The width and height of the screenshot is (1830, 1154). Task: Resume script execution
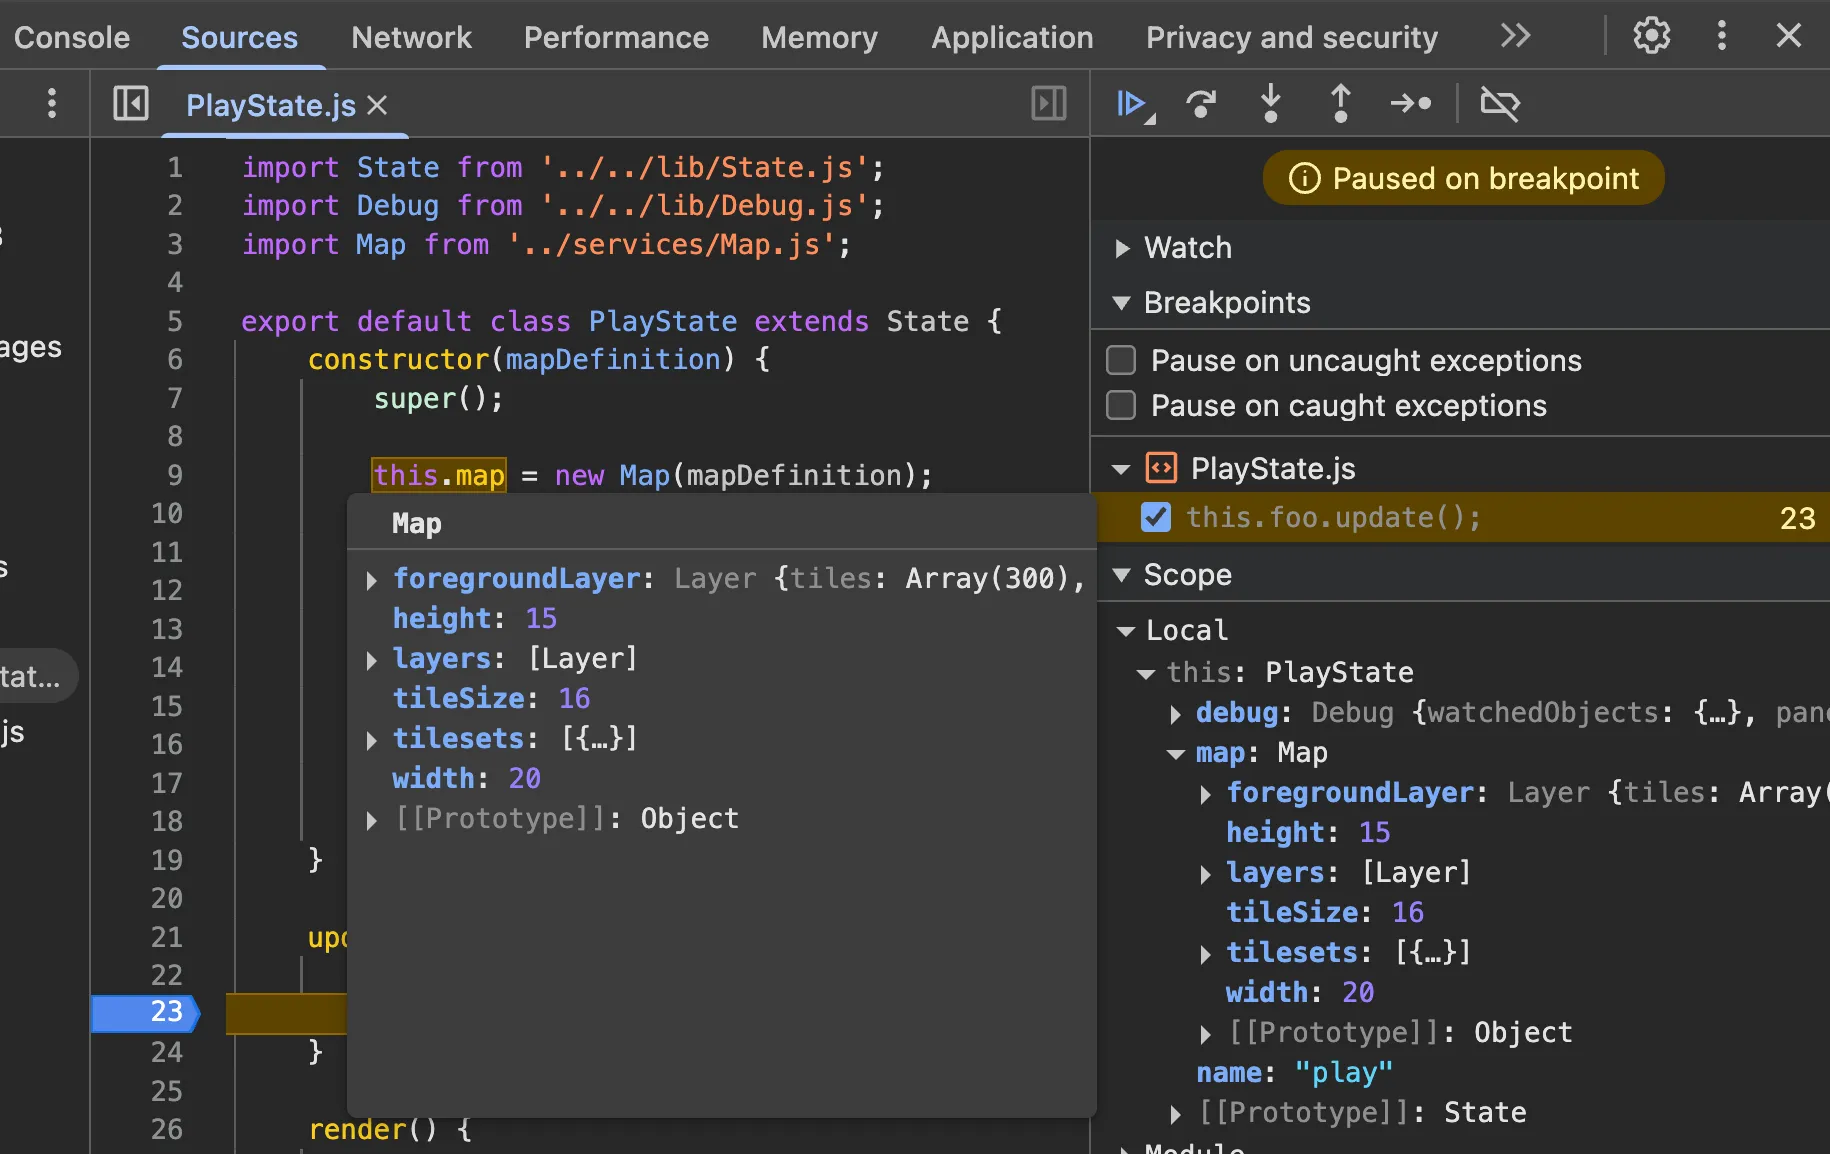[1132, 104]
